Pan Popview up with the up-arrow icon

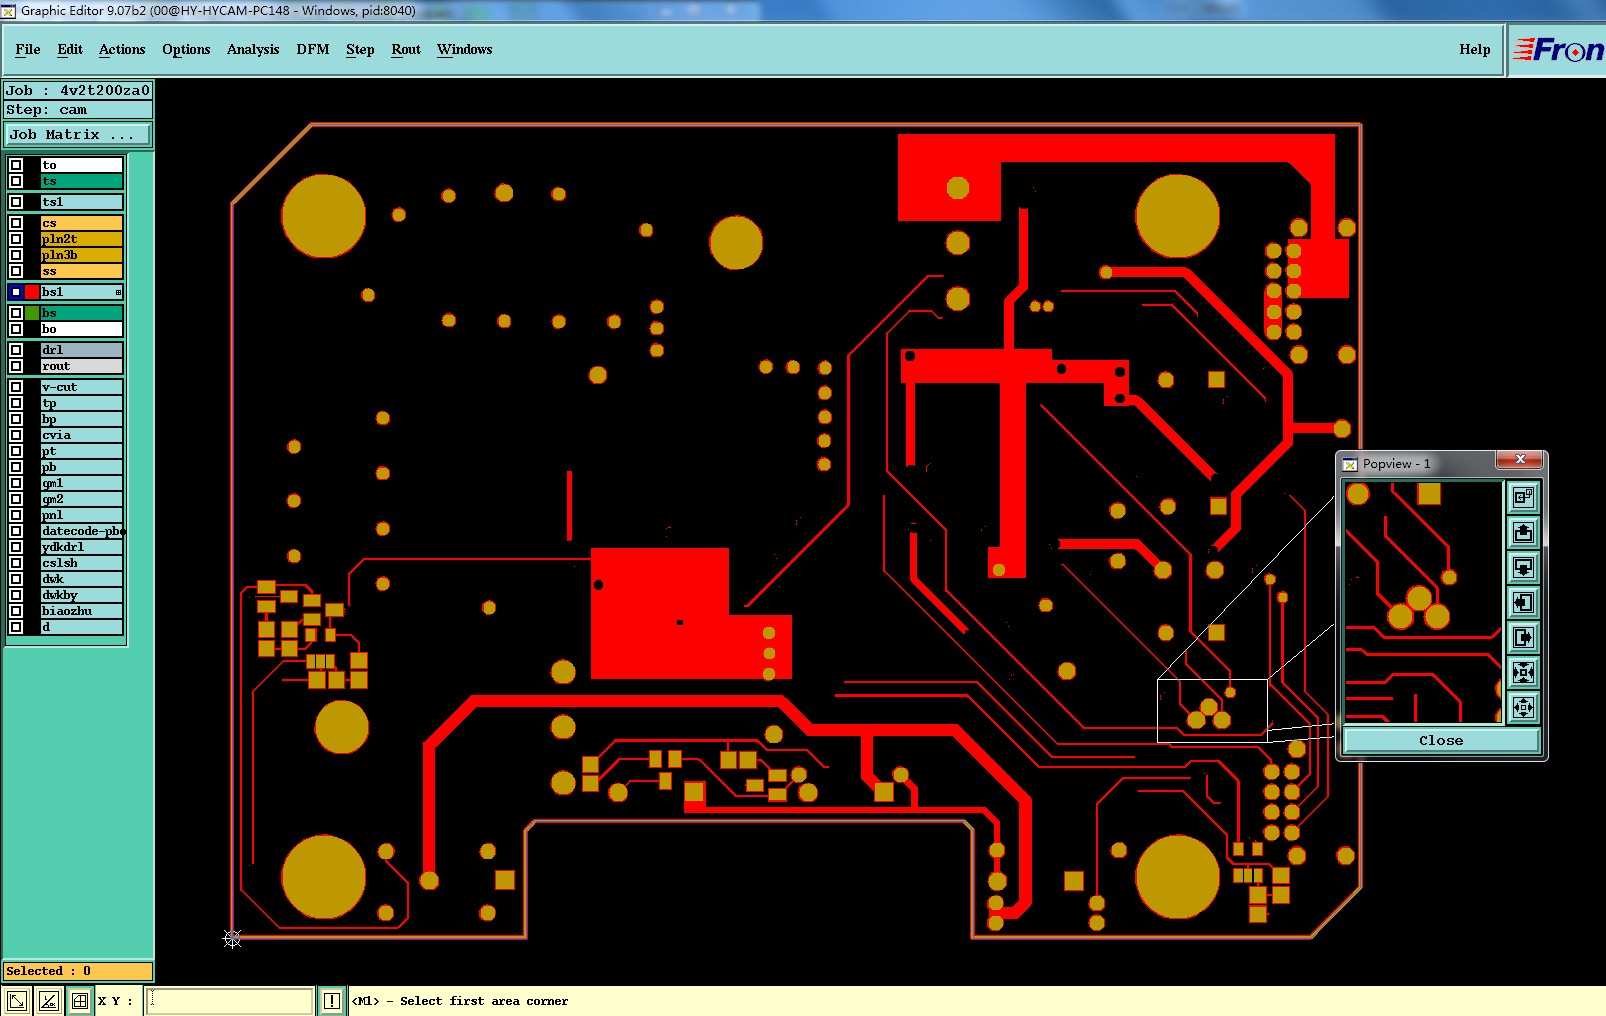click(1523, 532)
